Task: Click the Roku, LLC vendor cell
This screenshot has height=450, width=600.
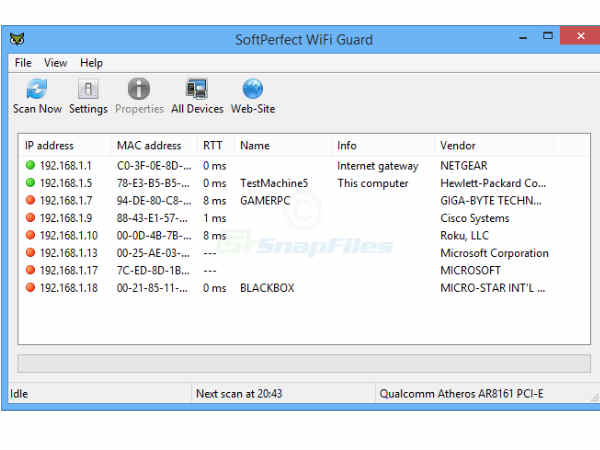Action: tap(465, 235)
